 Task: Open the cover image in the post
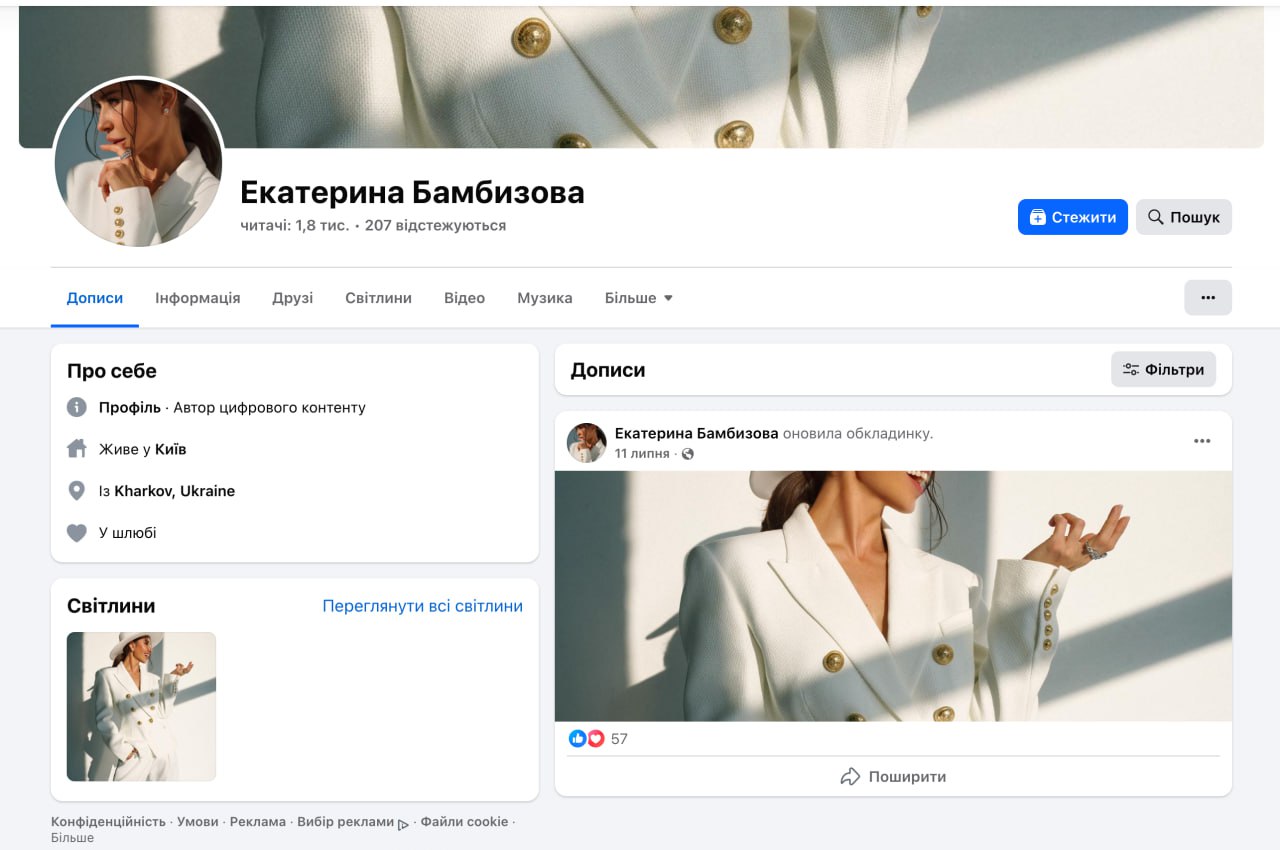pos(893,596)
